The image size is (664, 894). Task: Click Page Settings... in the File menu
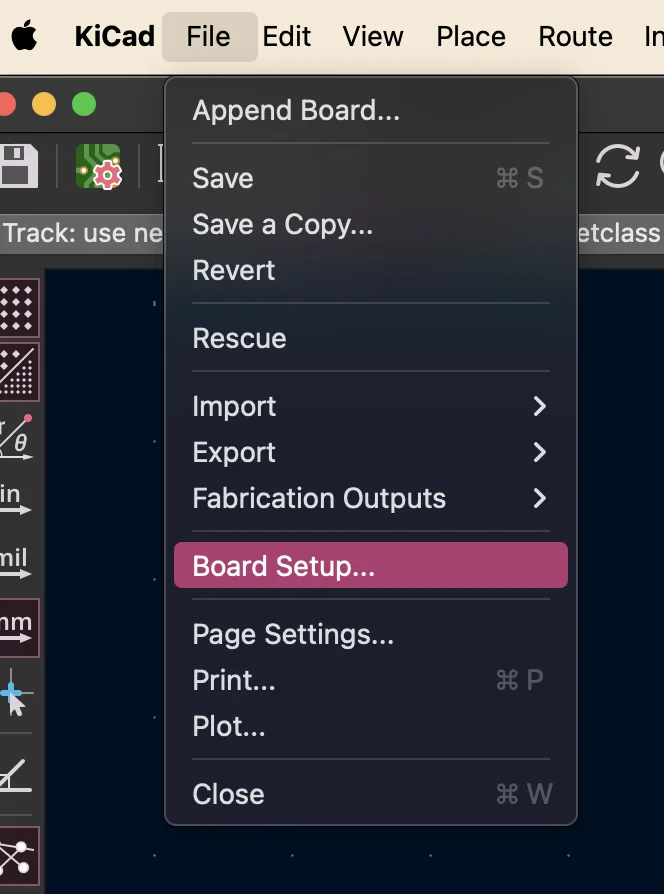click(x=293, y=635)
